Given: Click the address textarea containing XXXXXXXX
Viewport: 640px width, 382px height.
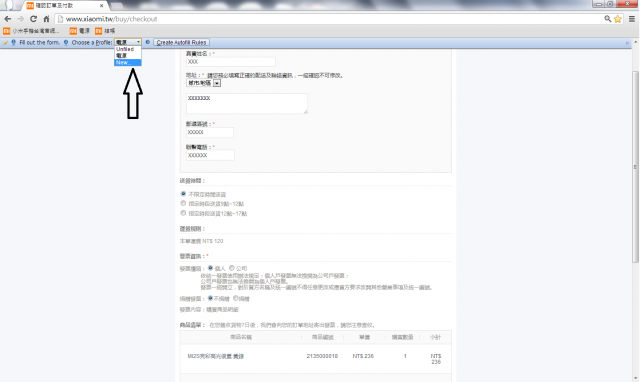Looking at the screenshot, I should [247, 104].
